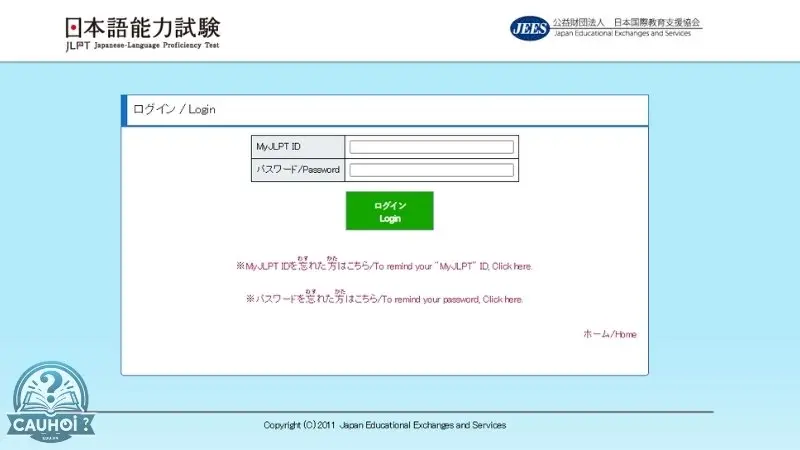Open the forgot MyJLPT ID reminder link
The image size is (800, 450).
click(384, 265)
